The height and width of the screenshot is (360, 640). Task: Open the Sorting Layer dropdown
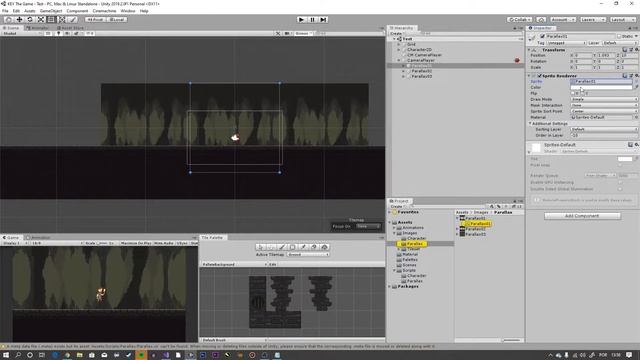604,129
